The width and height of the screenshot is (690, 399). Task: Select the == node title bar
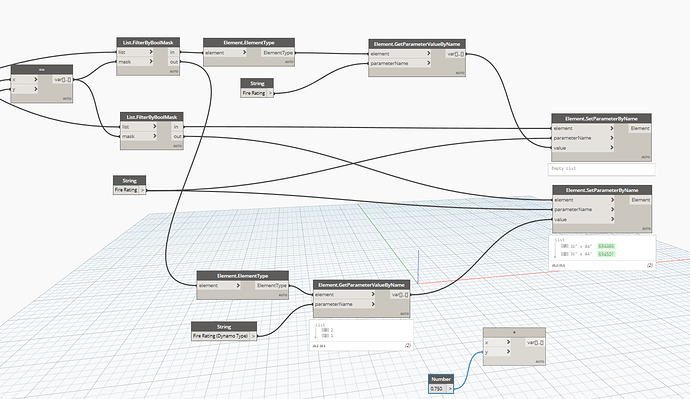click(x=42, y=70)
